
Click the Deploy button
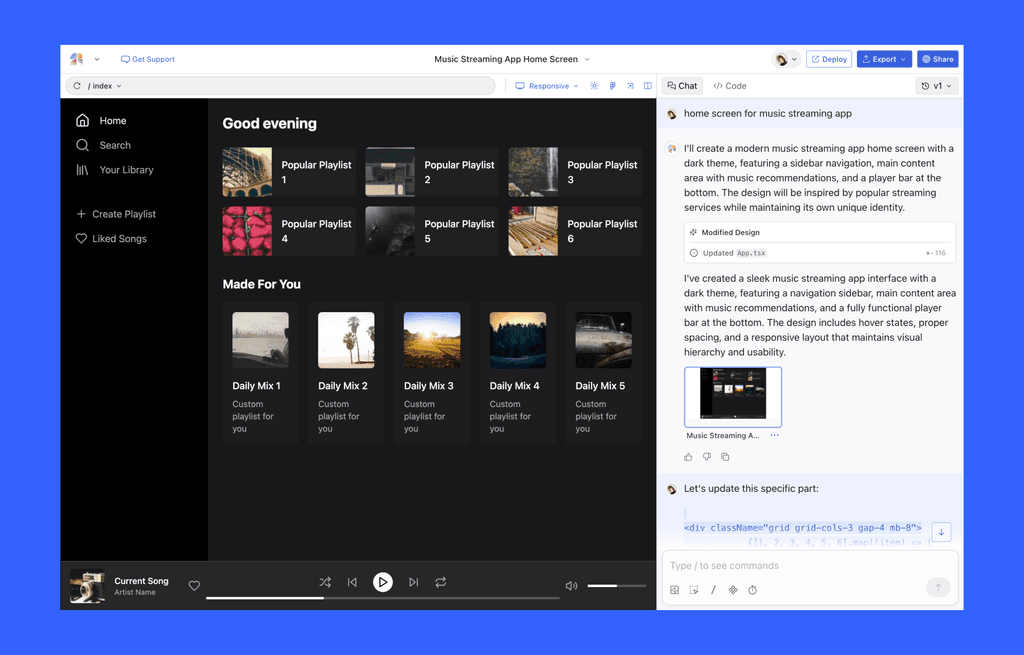[828, 59]
